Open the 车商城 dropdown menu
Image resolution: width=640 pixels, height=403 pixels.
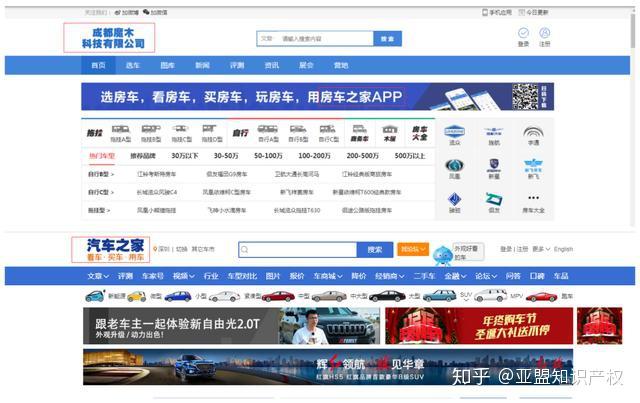[328, 276]
